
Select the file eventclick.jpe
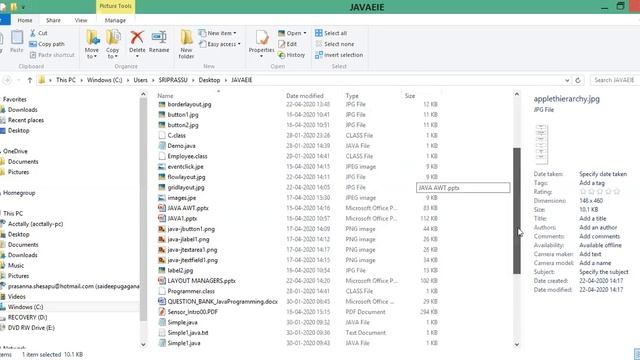coord(185,167)
